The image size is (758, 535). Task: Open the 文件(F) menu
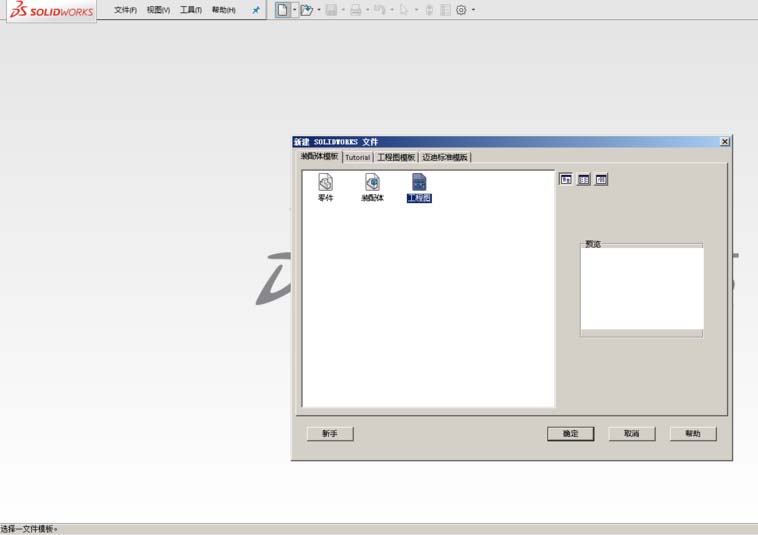[x=125, y=10]
